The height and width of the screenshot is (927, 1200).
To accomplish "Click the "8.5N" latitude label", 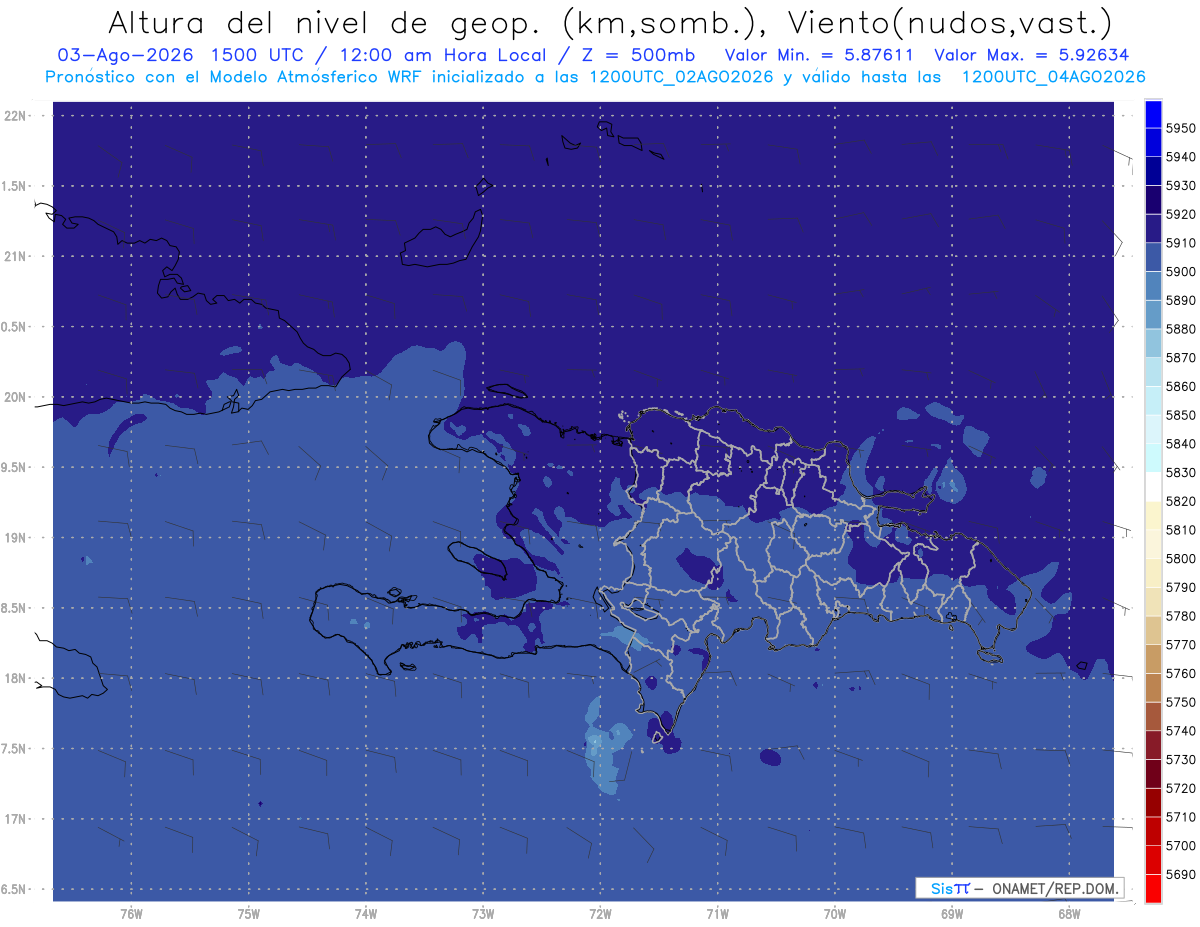I will click(14, 608).
